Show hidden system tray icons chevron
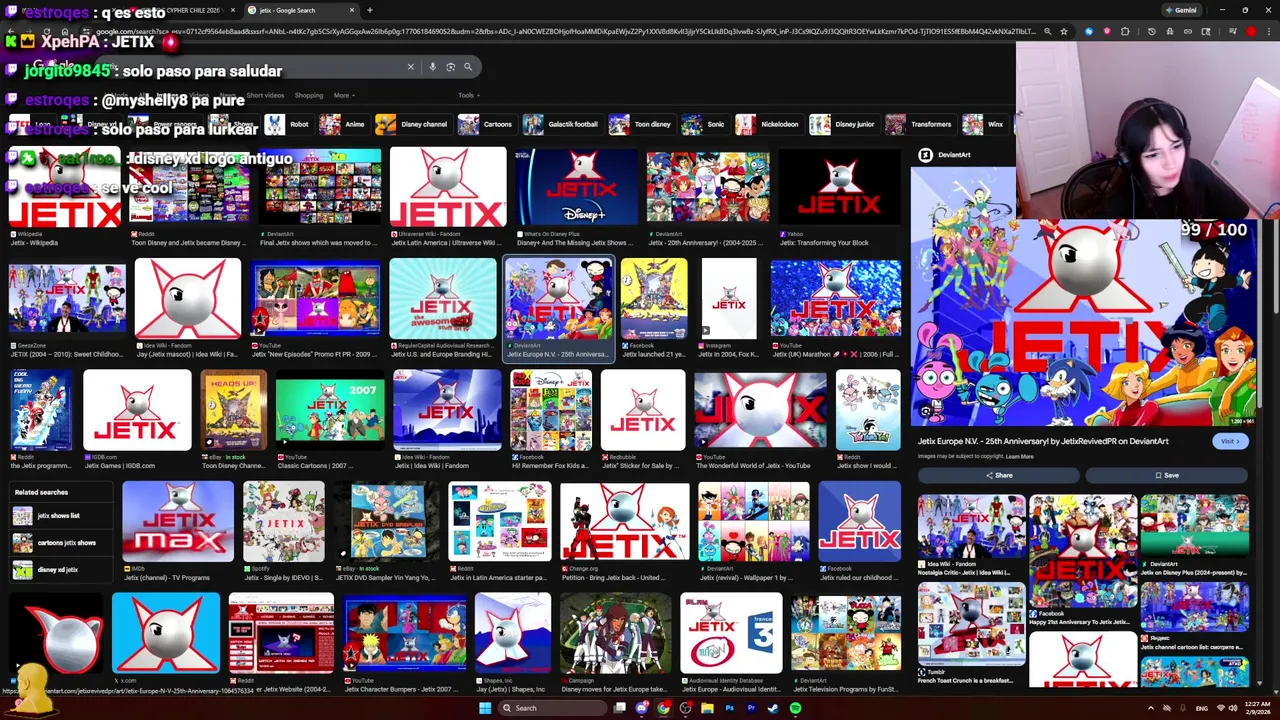 coord(1150,708)
